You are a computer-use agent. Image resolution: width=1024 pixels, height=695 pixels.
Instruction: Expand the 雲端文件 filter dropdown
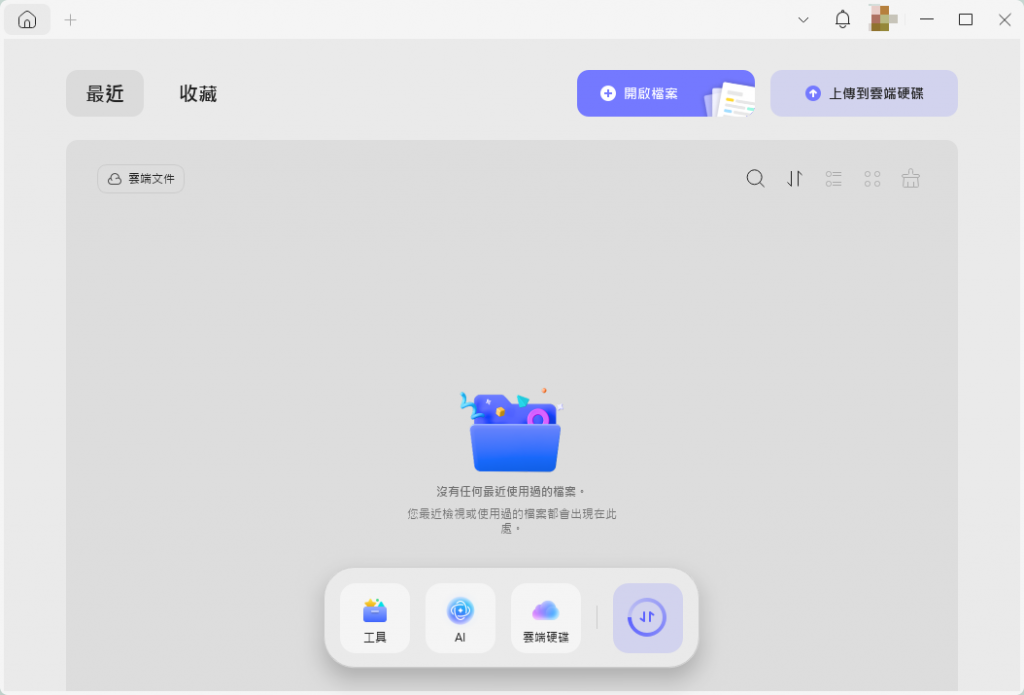[140, 178]
